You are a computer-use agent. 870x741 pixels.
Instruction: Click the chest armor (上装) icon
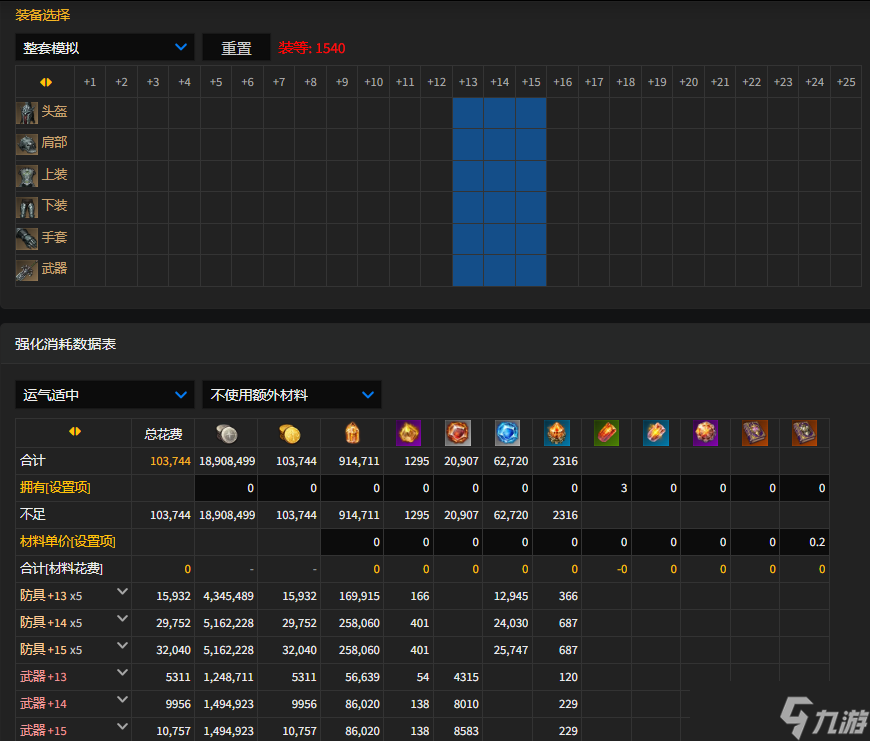point(27,176)
